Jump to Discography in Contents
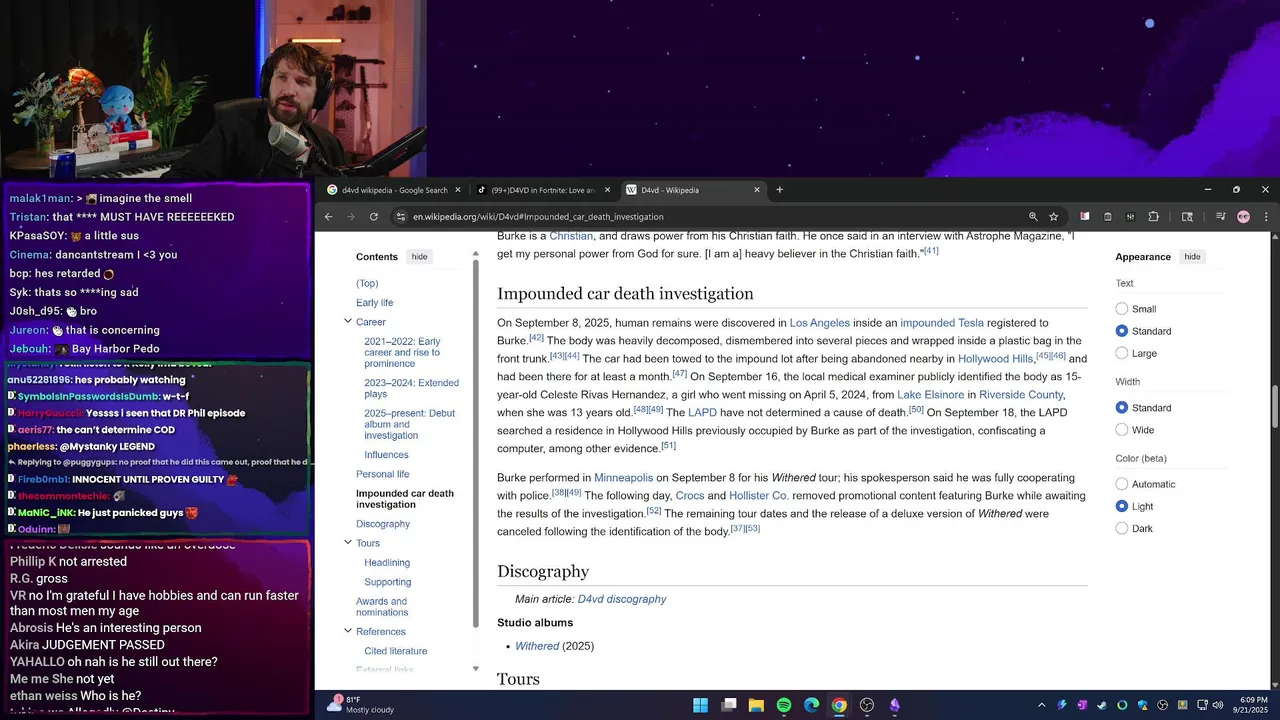This screenshot has width=1280, height=720. coord(383,524)
